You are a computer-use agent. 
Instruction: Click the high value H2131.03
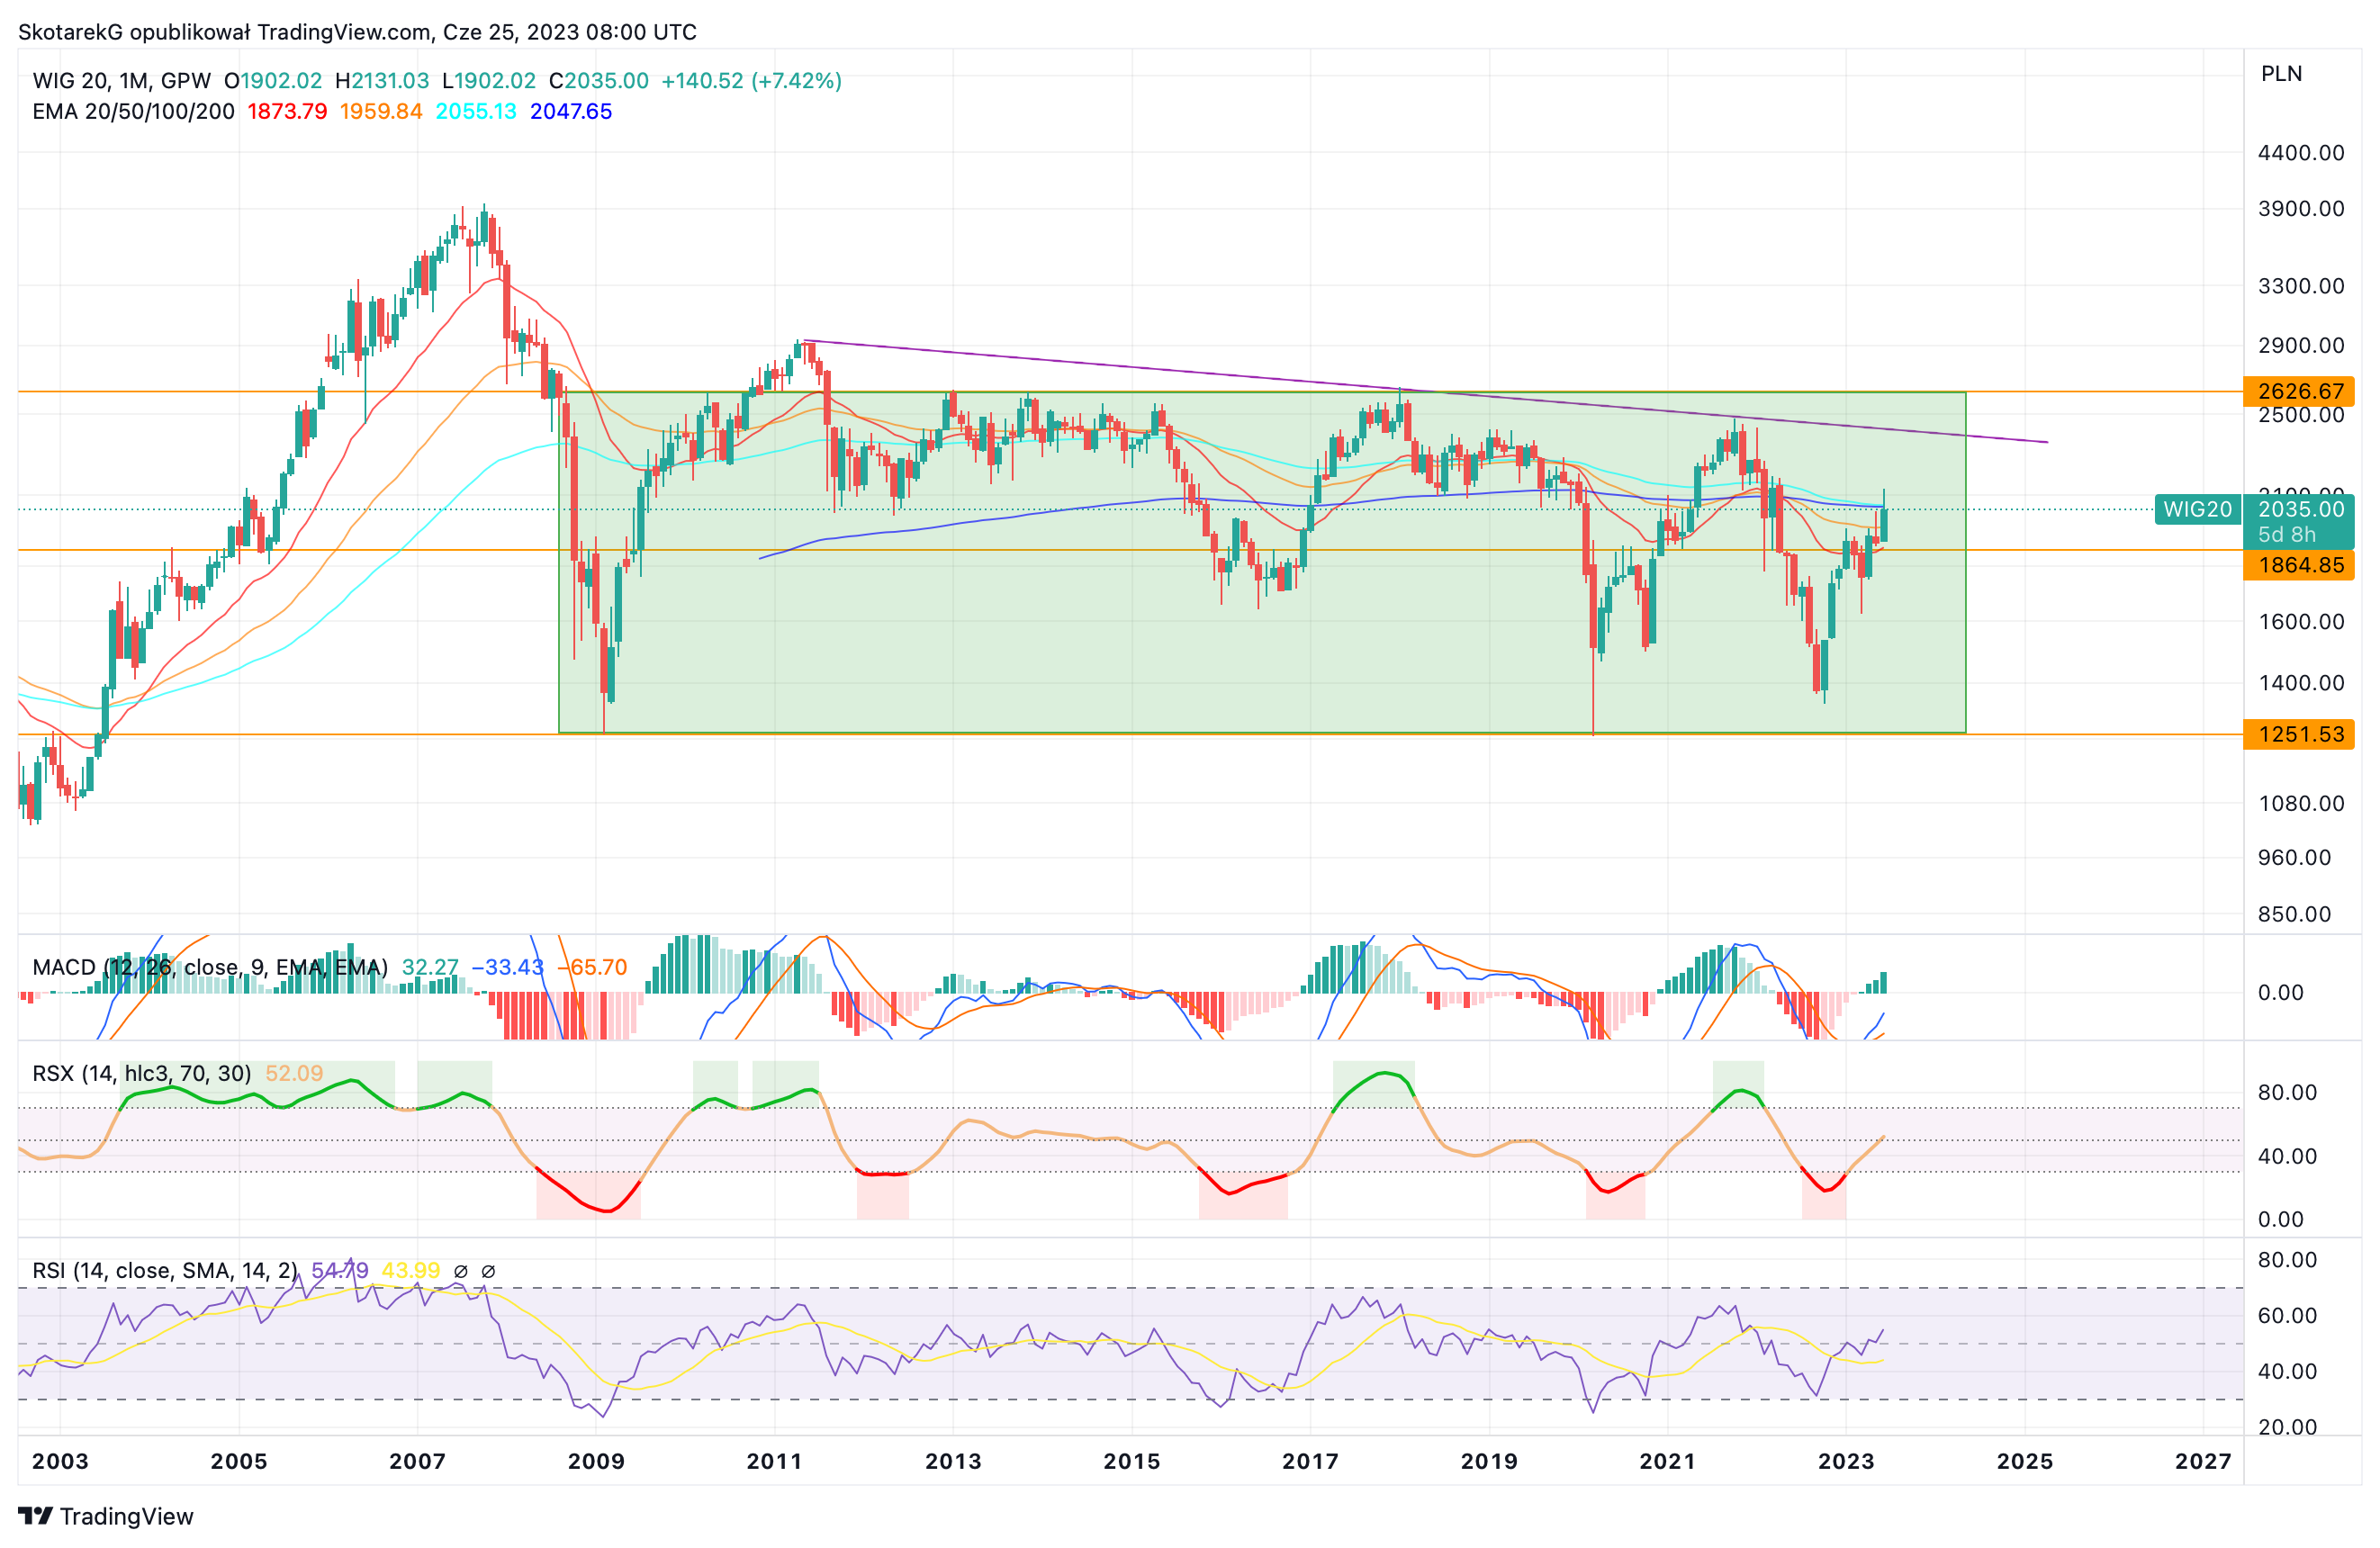(382, 81)
